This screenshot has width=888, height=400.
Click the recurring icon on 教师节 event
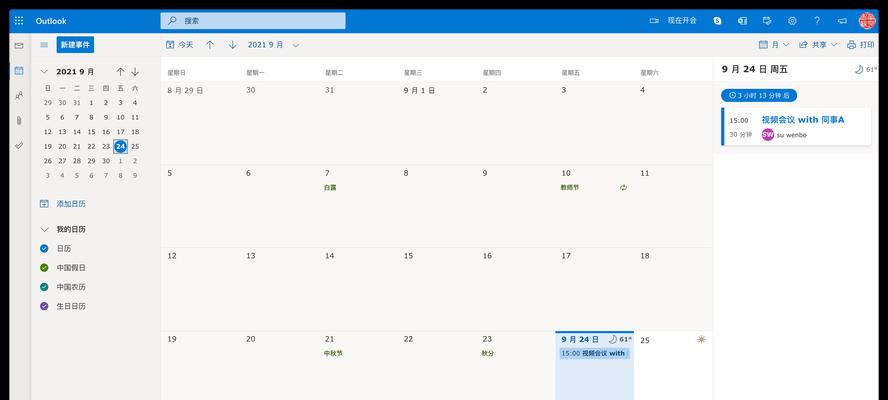point(624,188)
